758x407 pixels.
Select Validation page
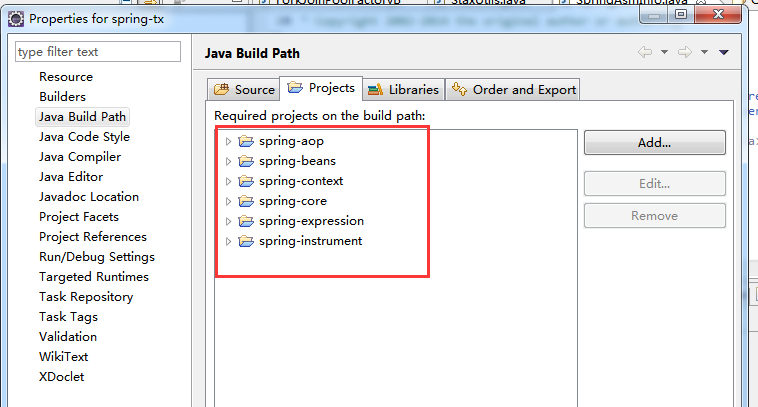68,337
